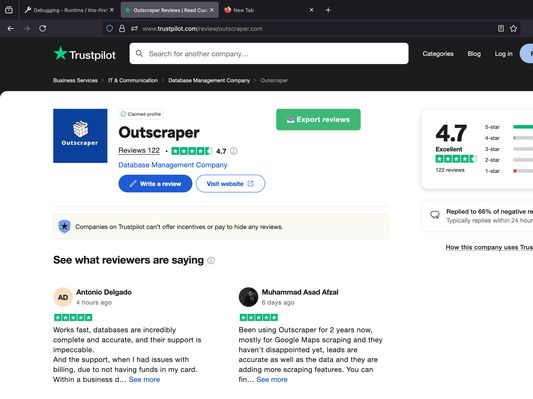Click the shield tracking protection icon
The image size is (533, 399).
(x=109, y=29)
